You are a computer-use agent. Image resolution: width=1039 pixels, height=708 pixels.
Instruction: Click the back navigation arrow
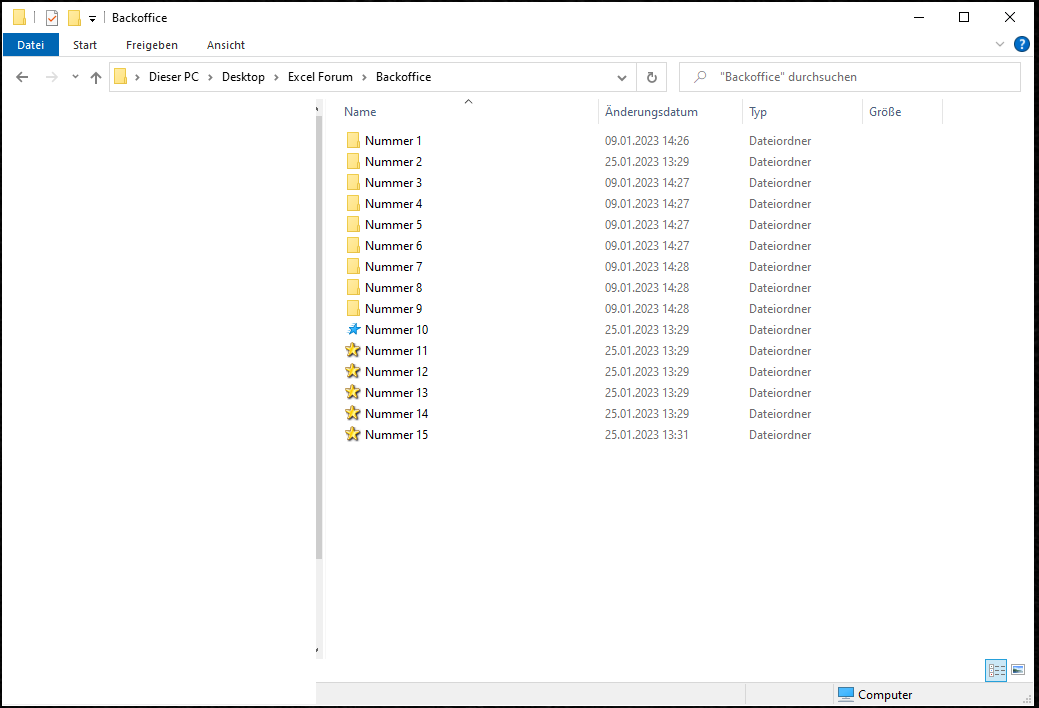(22, 77)
